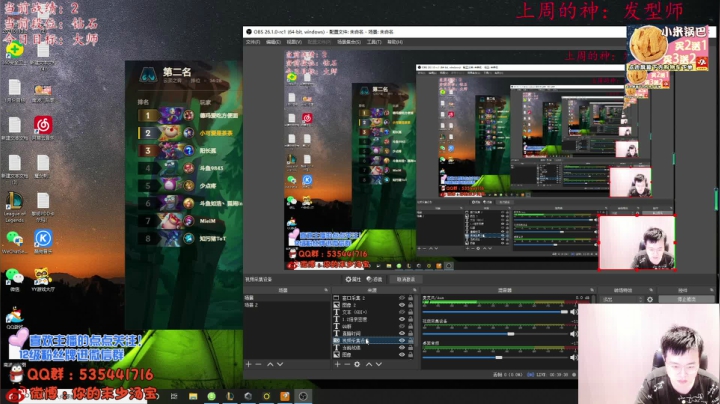Image resolution: width=720 pixels, height=404 pixels.
Task: Toggle visibility of the QQ群 text source
Action: tap(402, 326)
